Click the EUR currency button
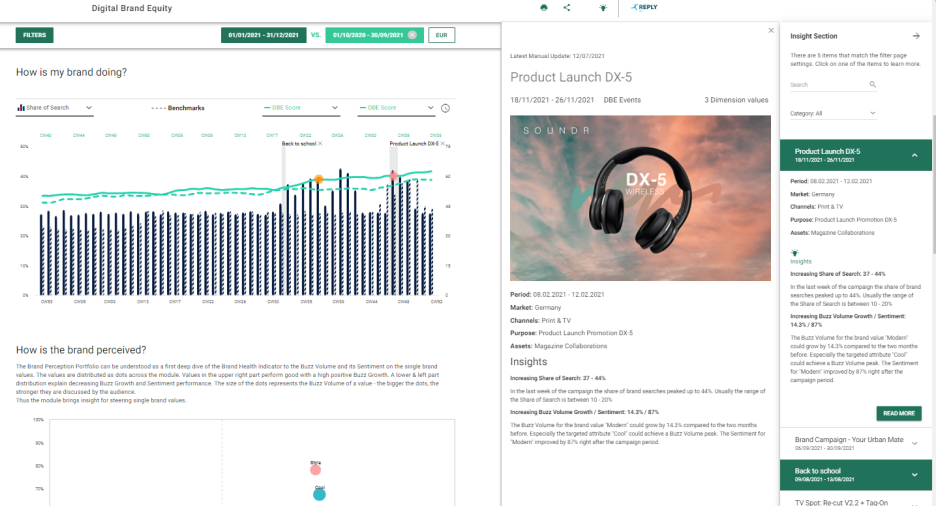 tap(442, 35)
